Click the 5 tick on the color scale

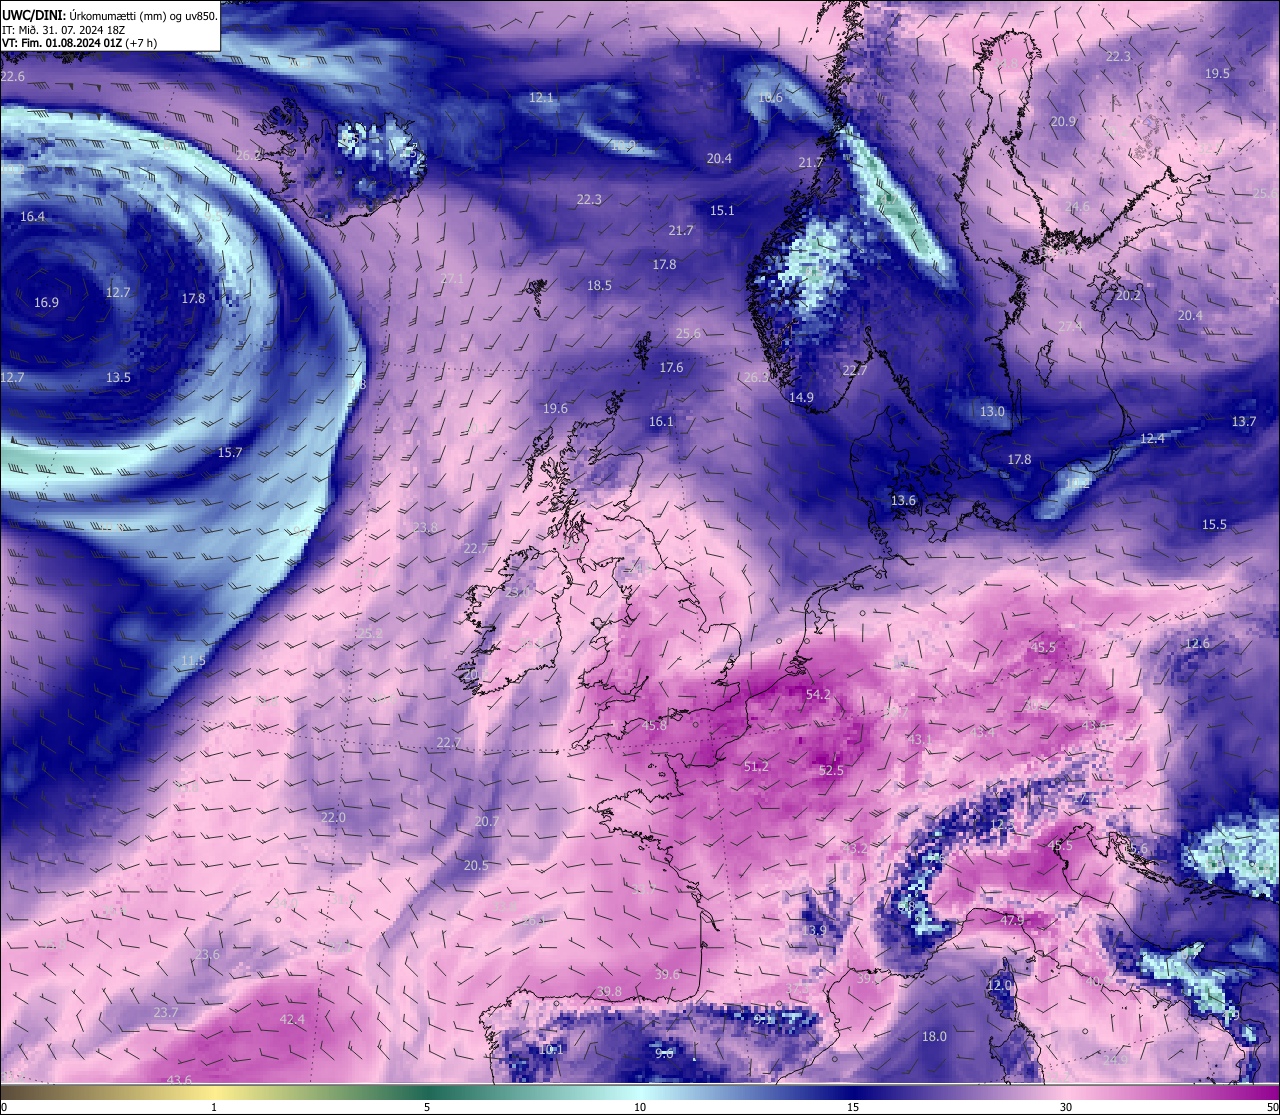[427, 1107]
